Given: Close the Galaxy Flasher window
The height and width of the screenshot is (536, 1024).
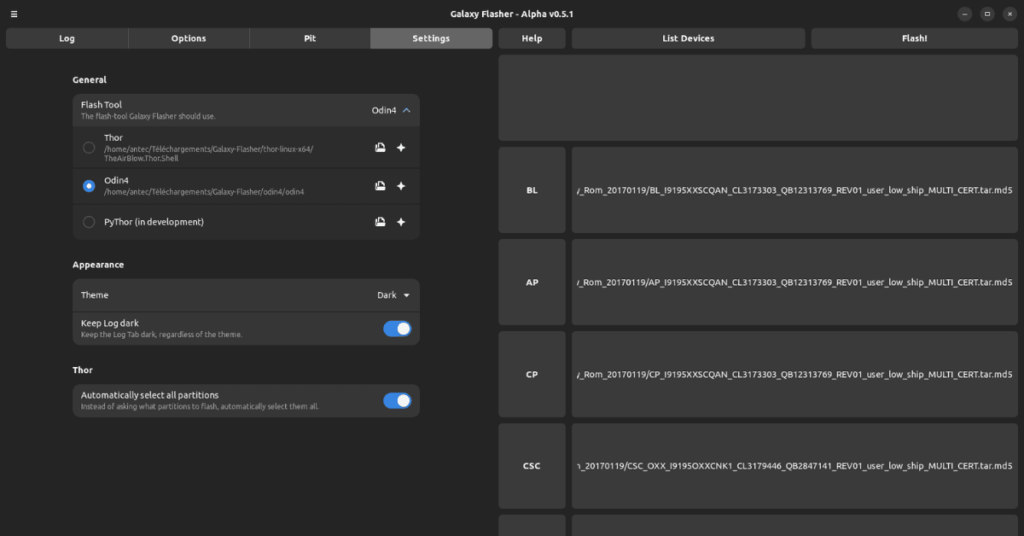Looking at the screenshot, I should (1010, 14).
